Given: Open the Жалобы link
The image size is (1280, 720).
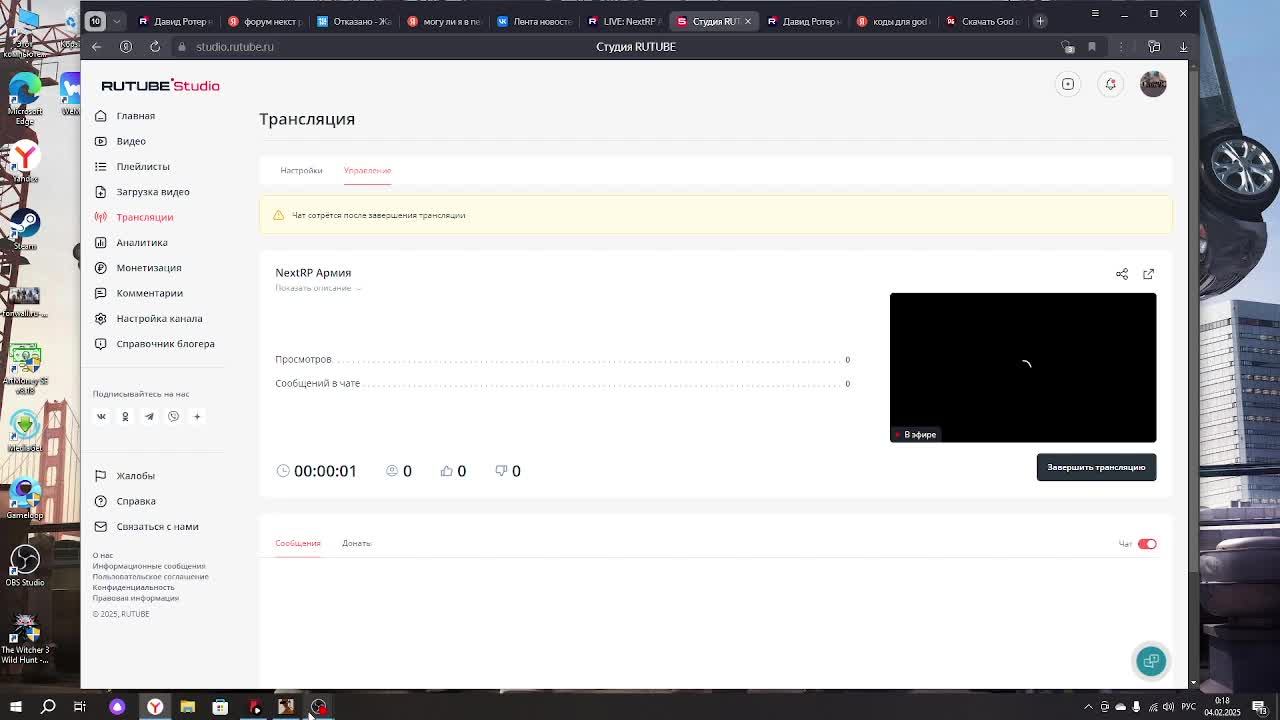Looking at the screenshot, I should click(135, 476).
